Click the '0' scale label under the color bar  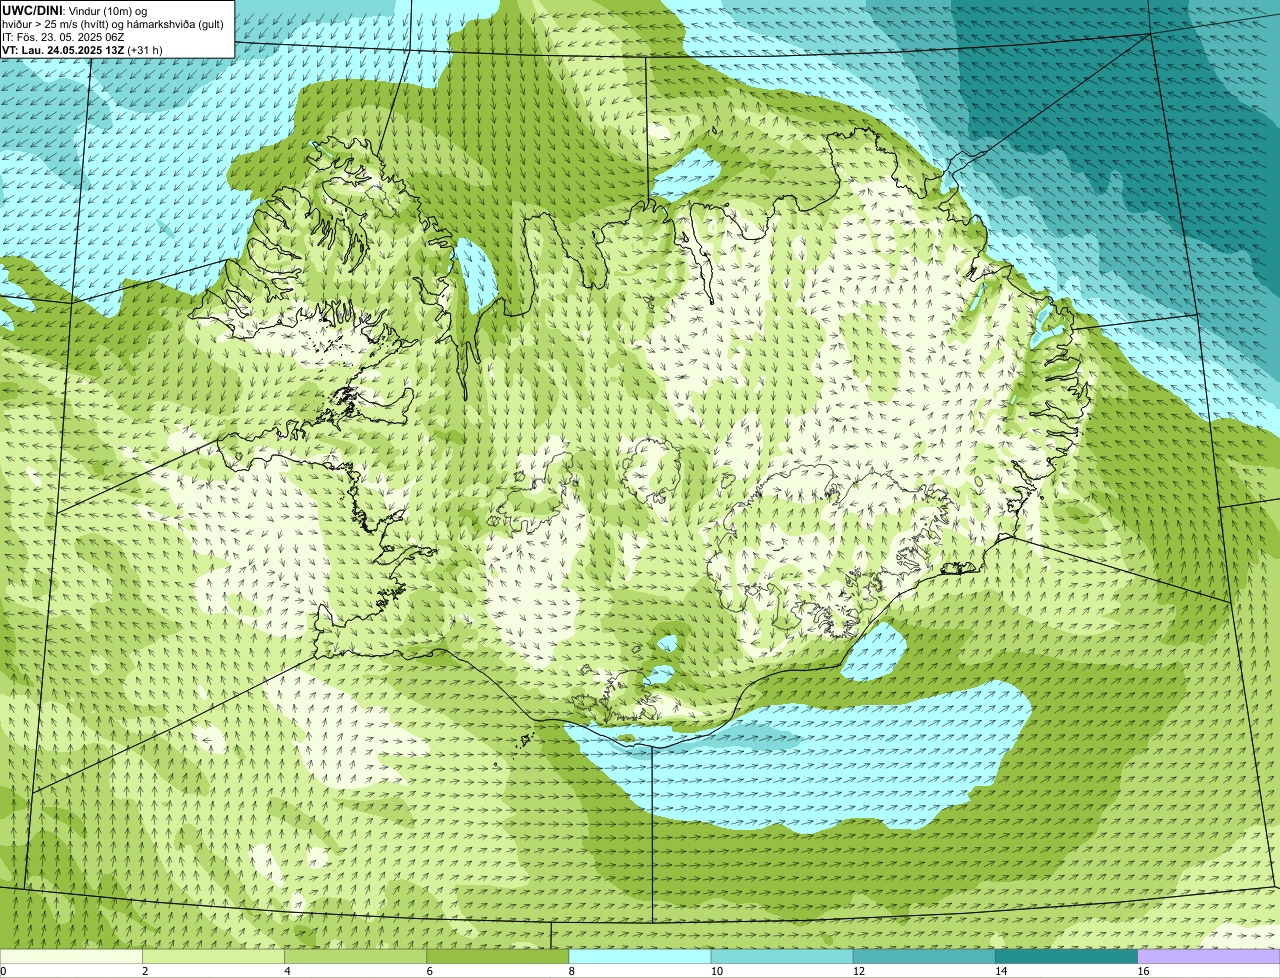pos(3,971)
